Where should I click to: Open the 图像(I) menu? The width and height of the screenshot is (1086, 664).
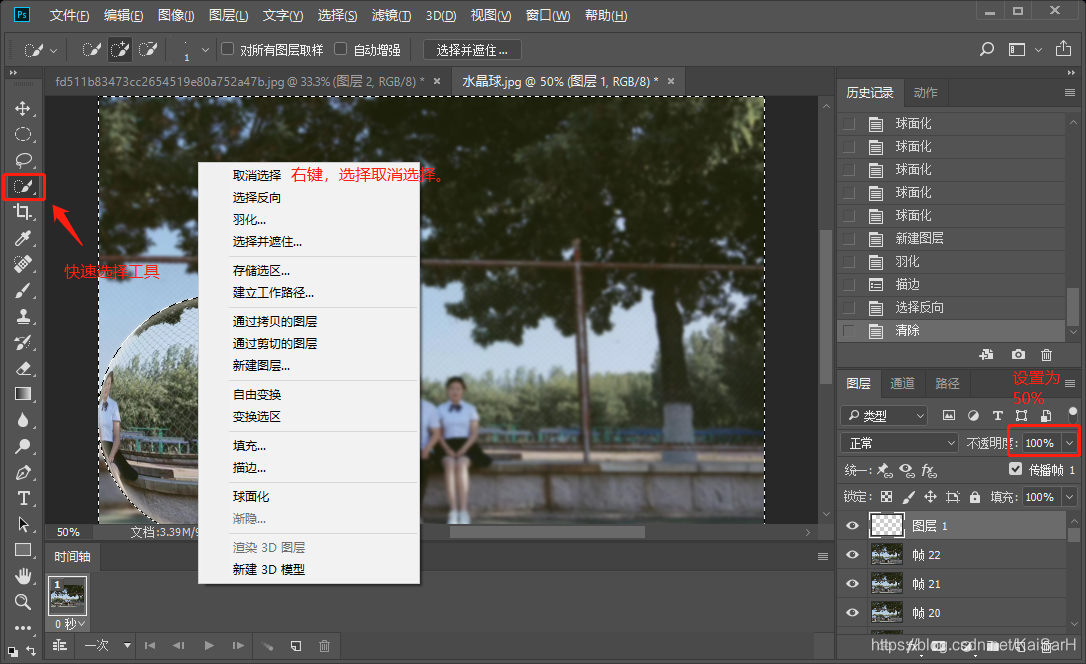click(x=176, y=15)
